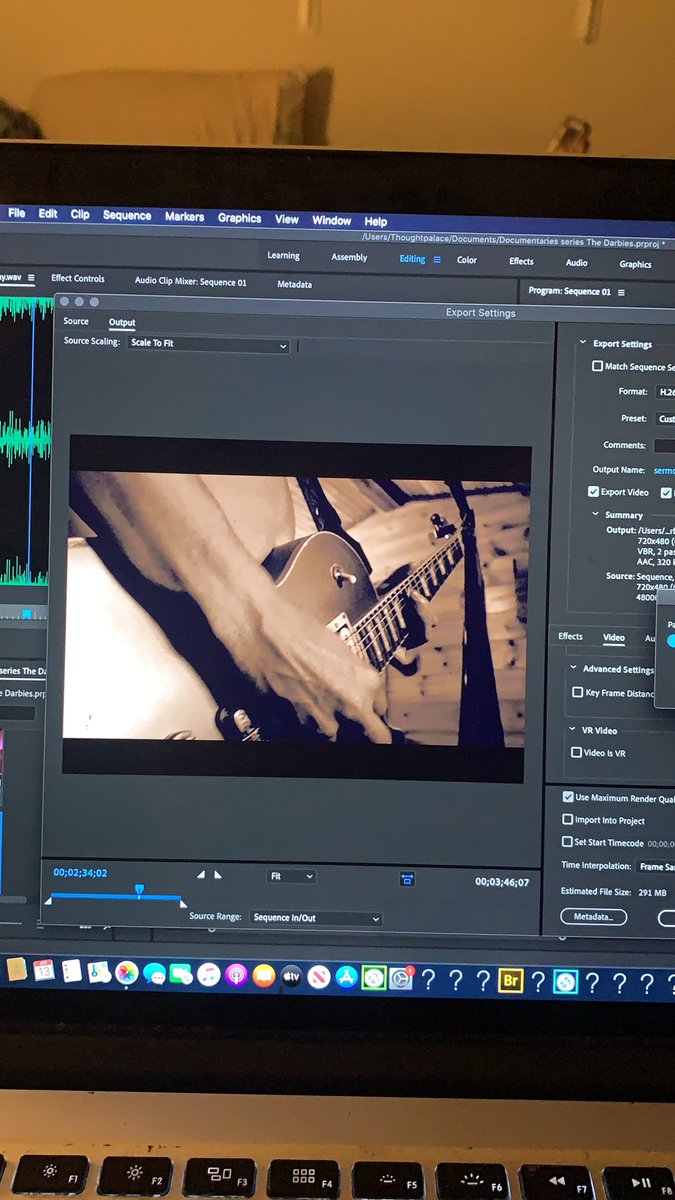Open the Preset dropdown
The height and width of the screenshot is (1200, 675).
click(665, 419)
